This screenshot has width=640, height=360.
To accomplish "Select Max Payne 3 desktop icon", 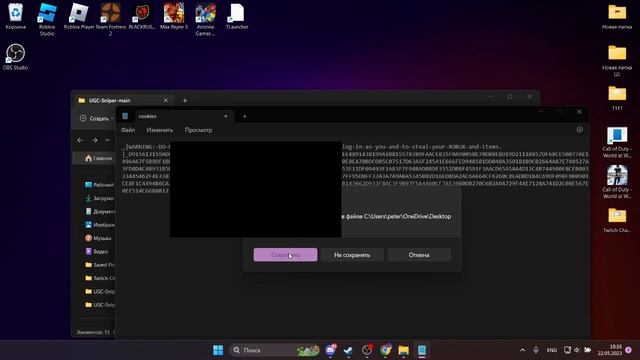I will pos(174,16).
